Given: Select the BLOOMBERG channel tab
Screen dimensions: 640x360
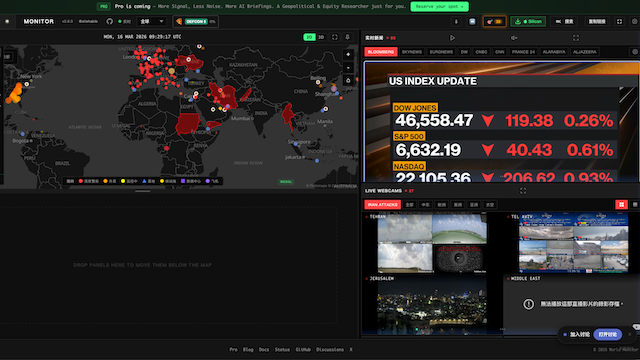Looking at the screenshot, I should coord(381,52).
